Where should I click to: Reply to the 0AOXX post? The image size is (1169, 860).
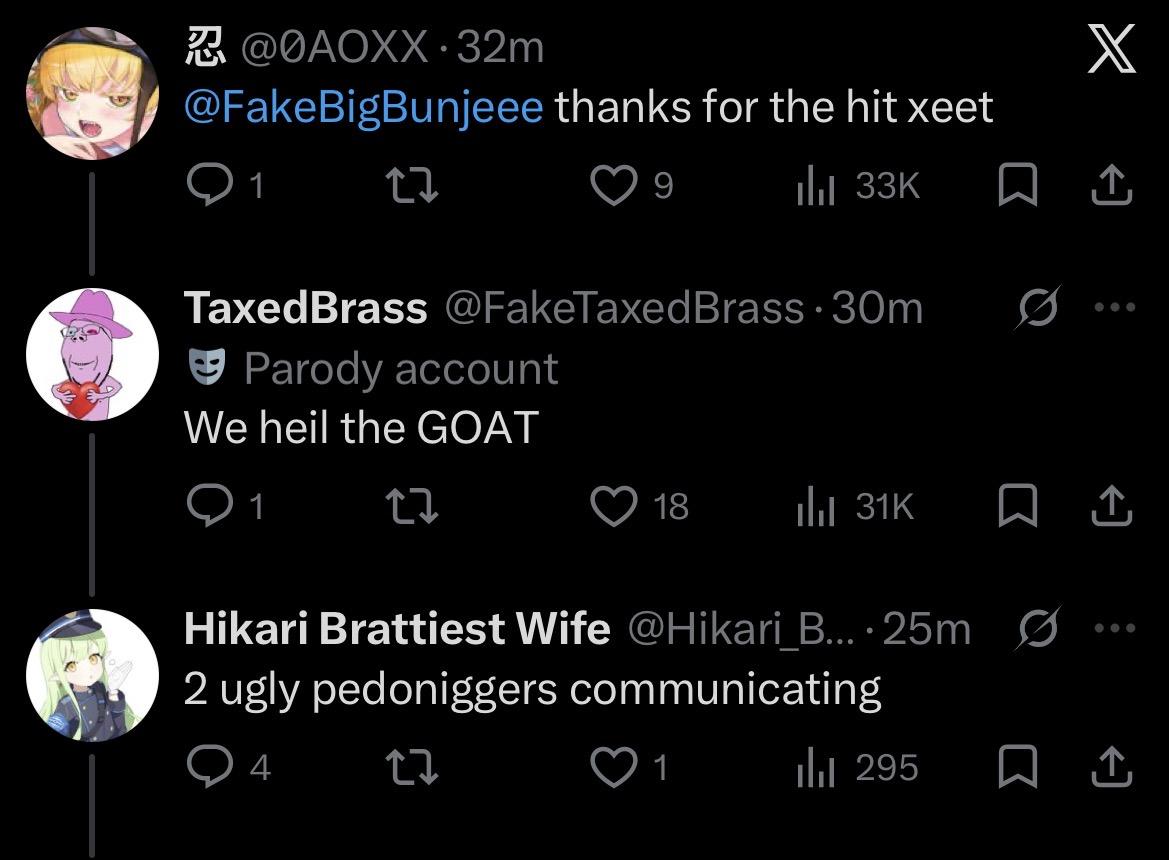click(x=208, y=186)
